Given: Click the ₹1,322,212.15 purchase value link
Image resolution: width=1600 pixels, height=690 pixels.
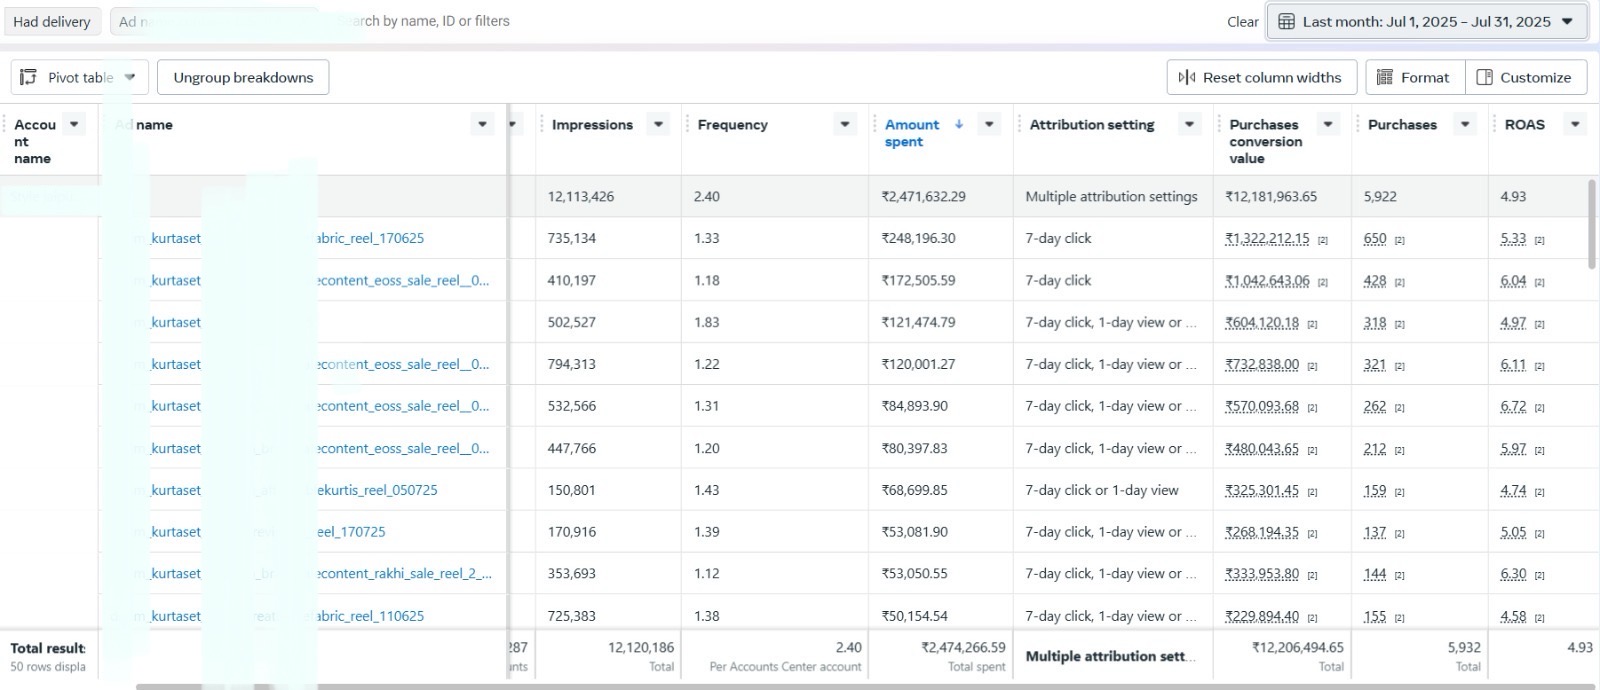Looking at the screenshot, I should coord(1267,238).
